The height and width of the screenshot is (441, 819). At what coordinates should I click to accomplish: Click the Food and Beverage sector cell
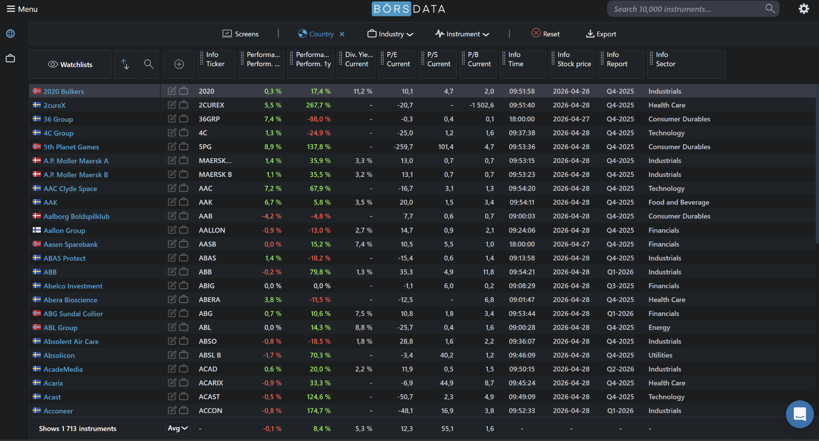point(679,203)
